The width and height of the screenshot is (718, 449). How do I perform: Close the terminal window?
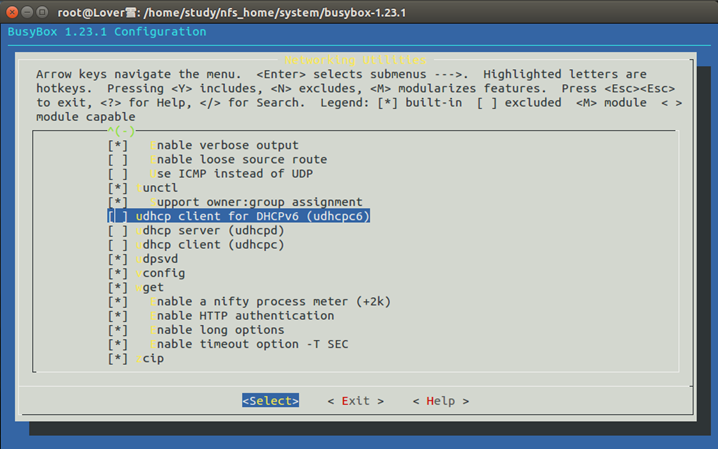coord(13,10)
